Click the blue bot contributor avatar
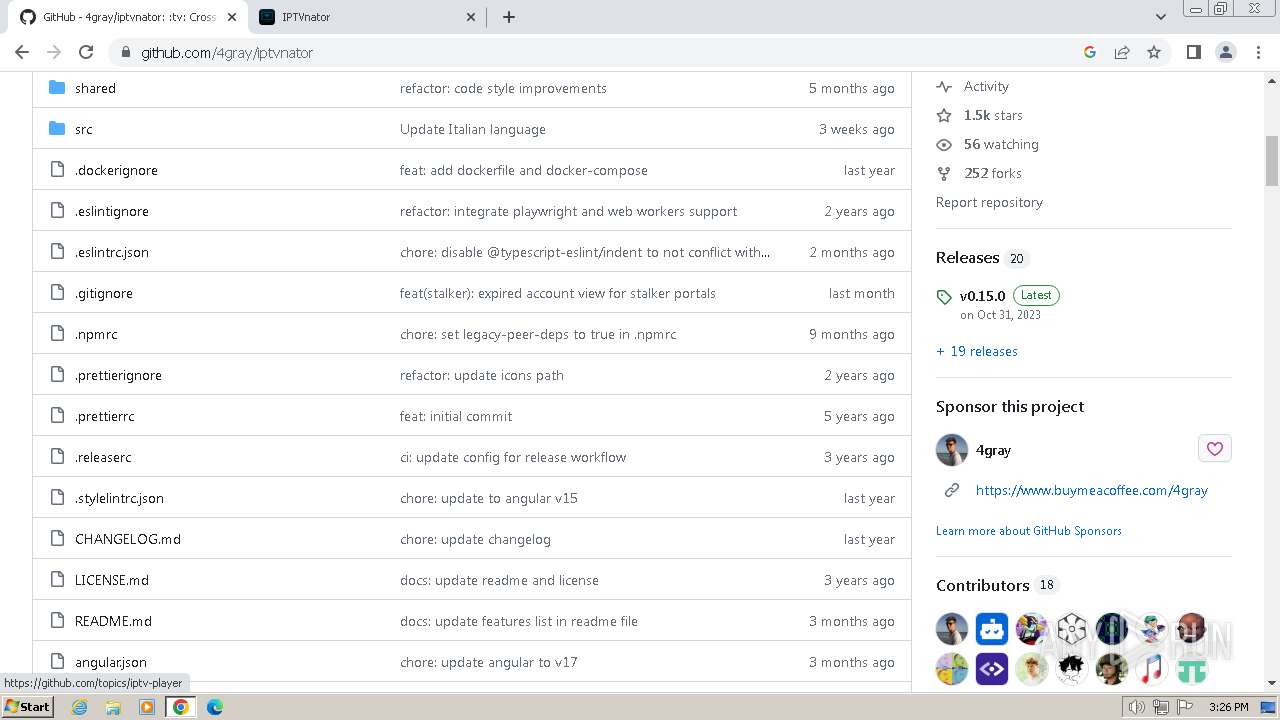The width and height of the screenshot is (1280, 720). [x=992, y=629]
